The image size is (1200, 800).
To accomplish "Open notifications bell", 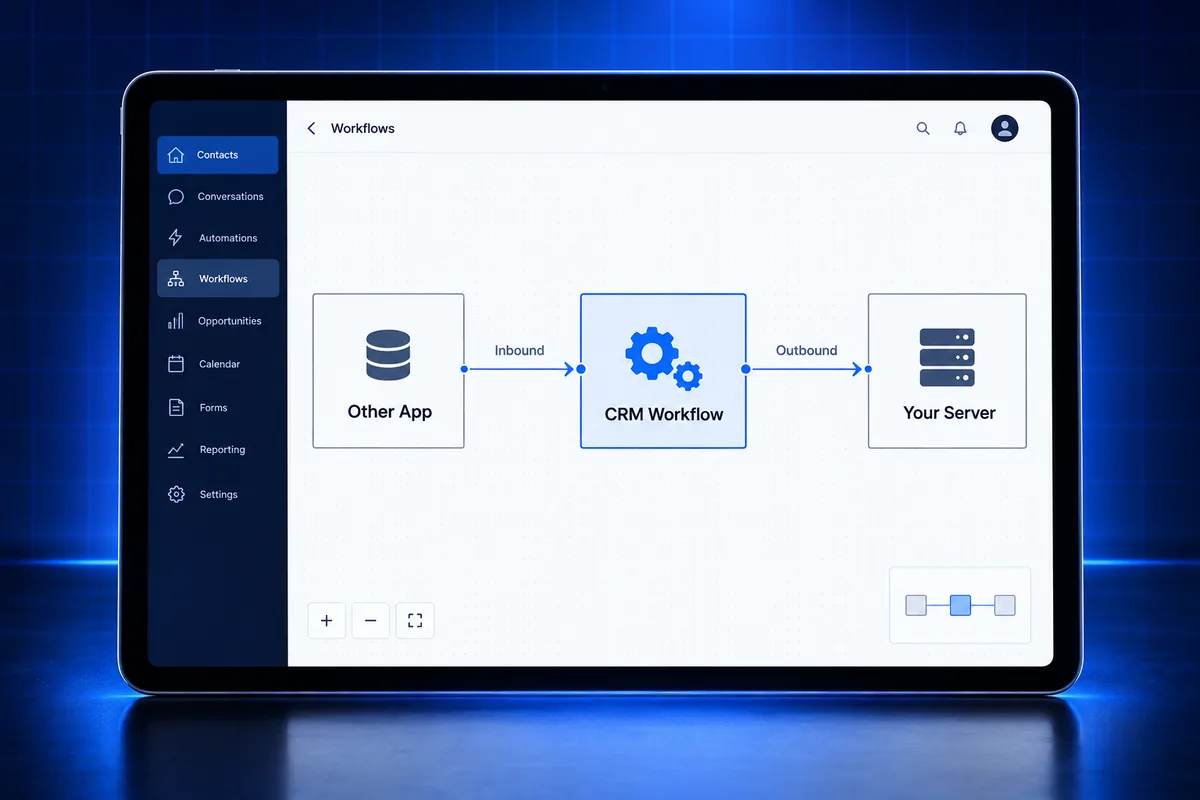I will [x=960, y=128].
